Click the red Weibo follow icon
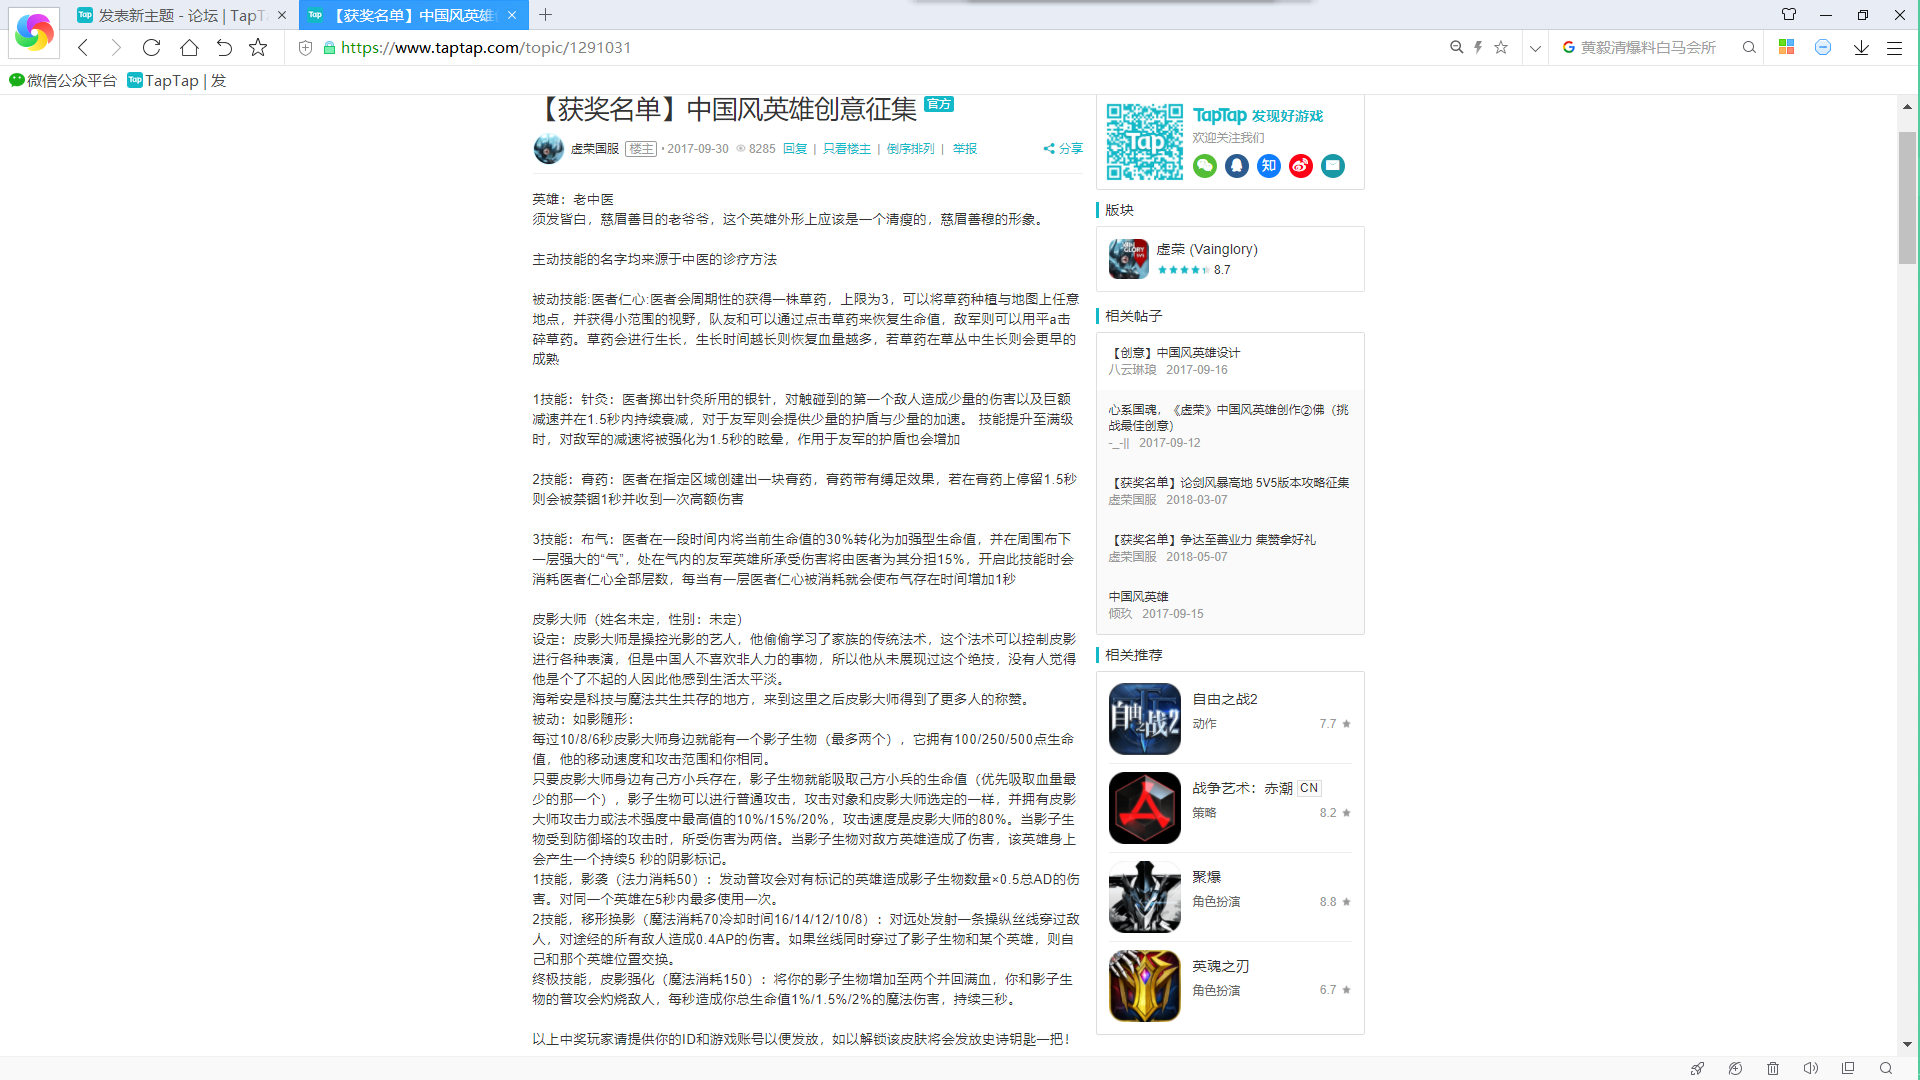 (1301, 166)
